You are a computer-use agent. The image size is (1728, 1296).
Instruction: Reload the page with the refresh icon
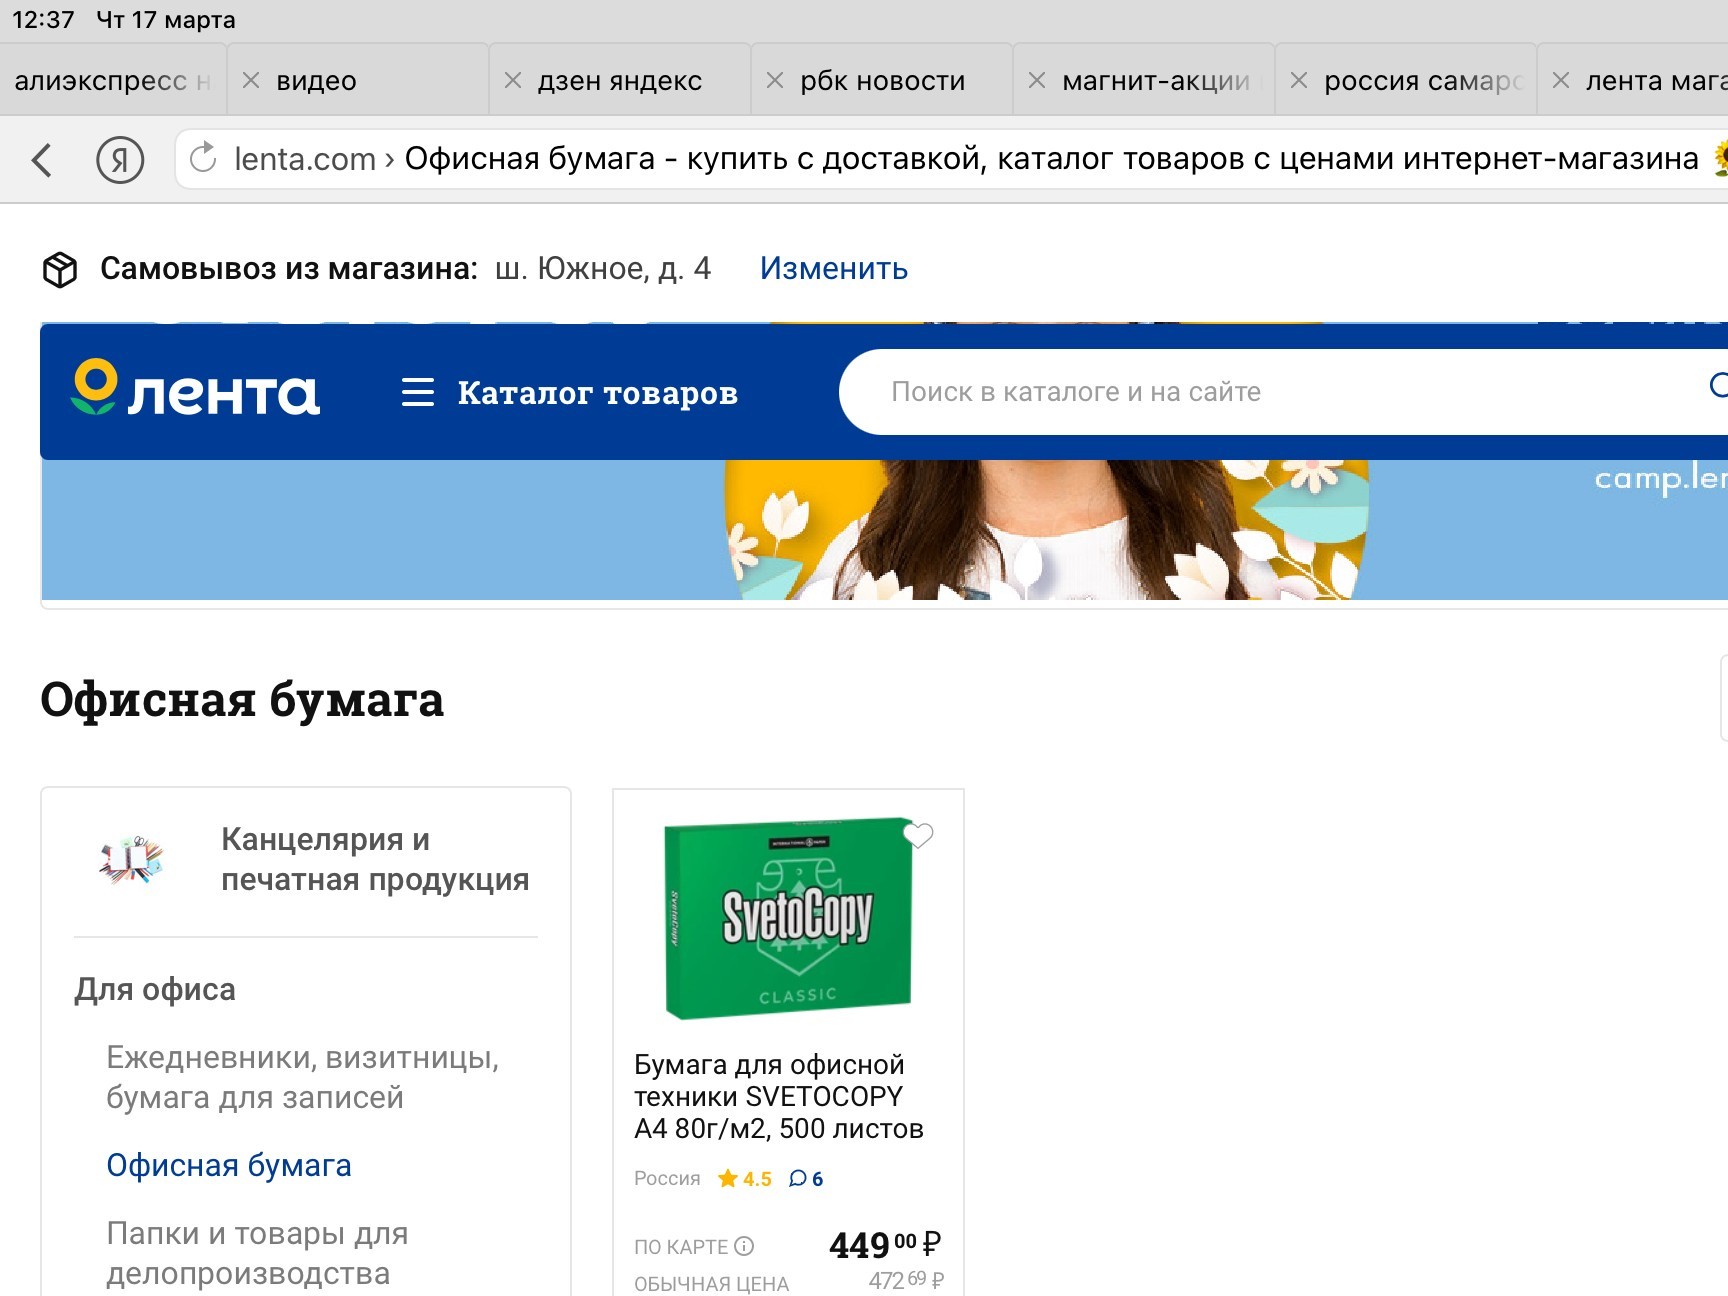pyautogui.click(x=203, y=158)
